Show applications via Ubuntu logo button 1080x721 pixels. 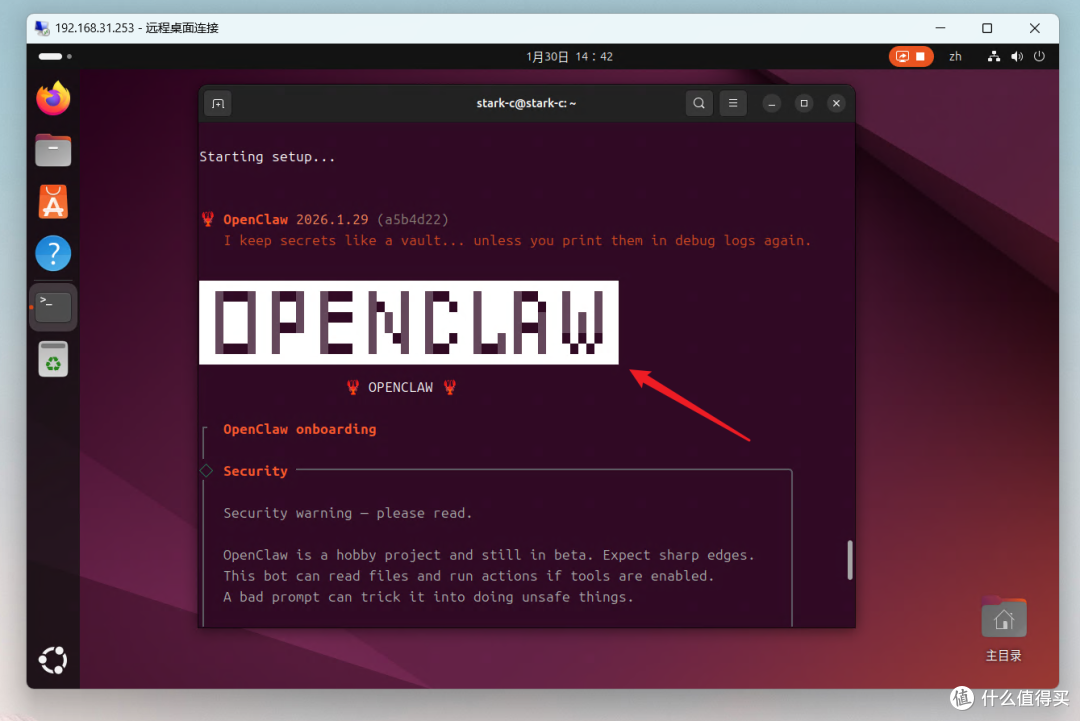pyautogui.click(x=53, y=660)
